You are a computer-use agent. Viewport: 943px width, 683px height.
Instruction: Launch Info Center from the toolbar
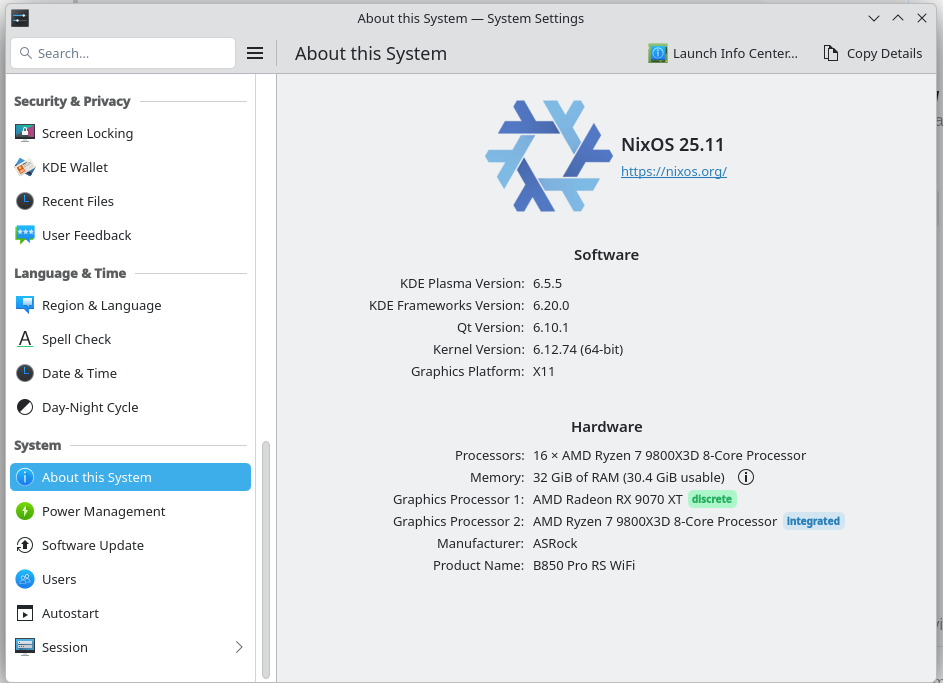pos(723,53)
